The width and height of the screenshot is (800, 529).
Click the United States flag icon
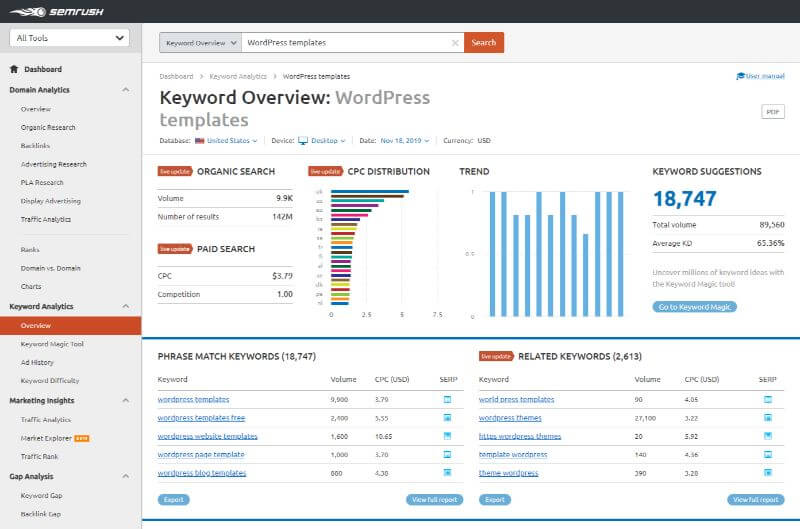199,141
